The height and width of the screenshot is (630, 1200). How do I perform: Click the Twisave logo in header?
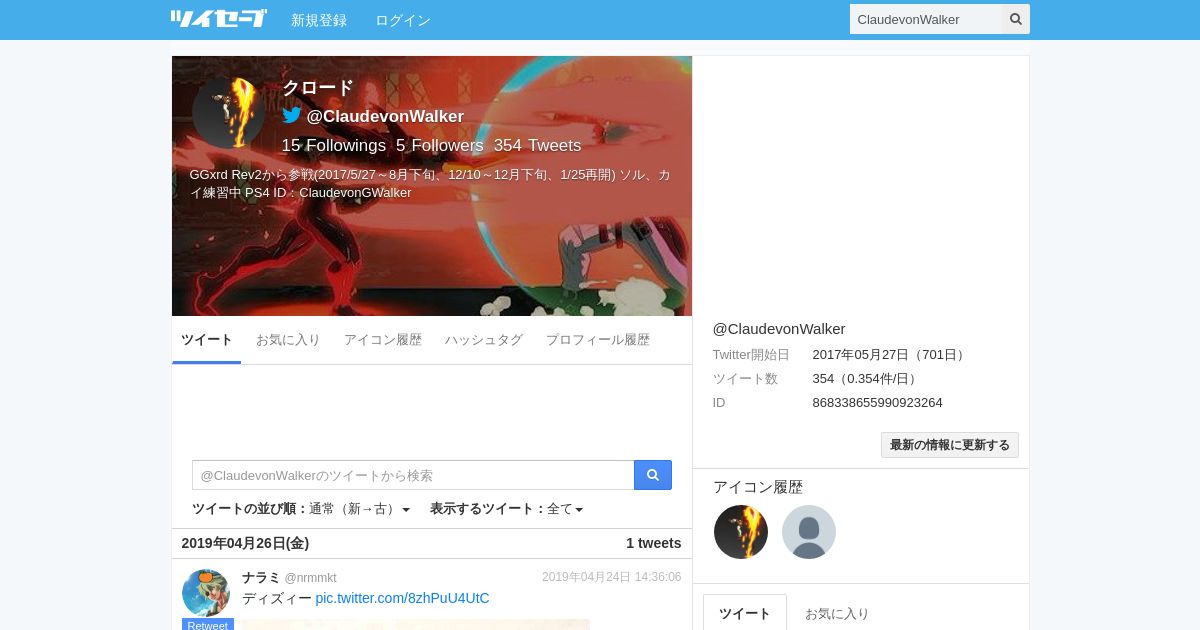219,19
